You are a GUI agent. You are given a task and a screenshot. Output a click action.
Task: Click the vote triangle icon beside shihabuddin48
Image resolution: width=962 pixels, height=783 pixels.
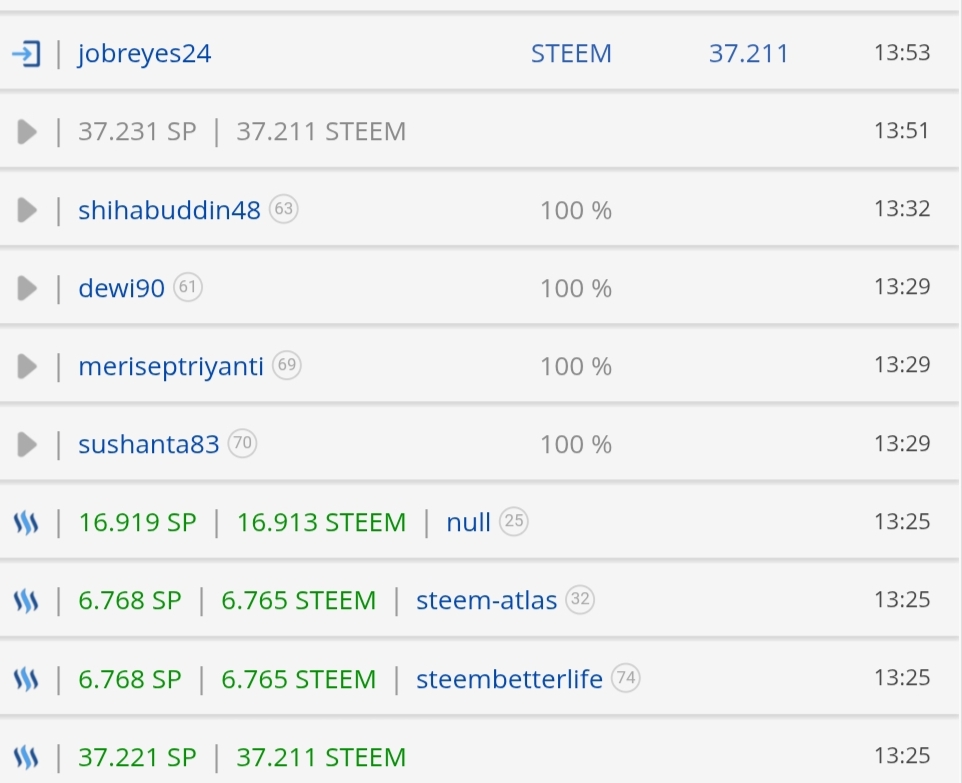point(27,210)
